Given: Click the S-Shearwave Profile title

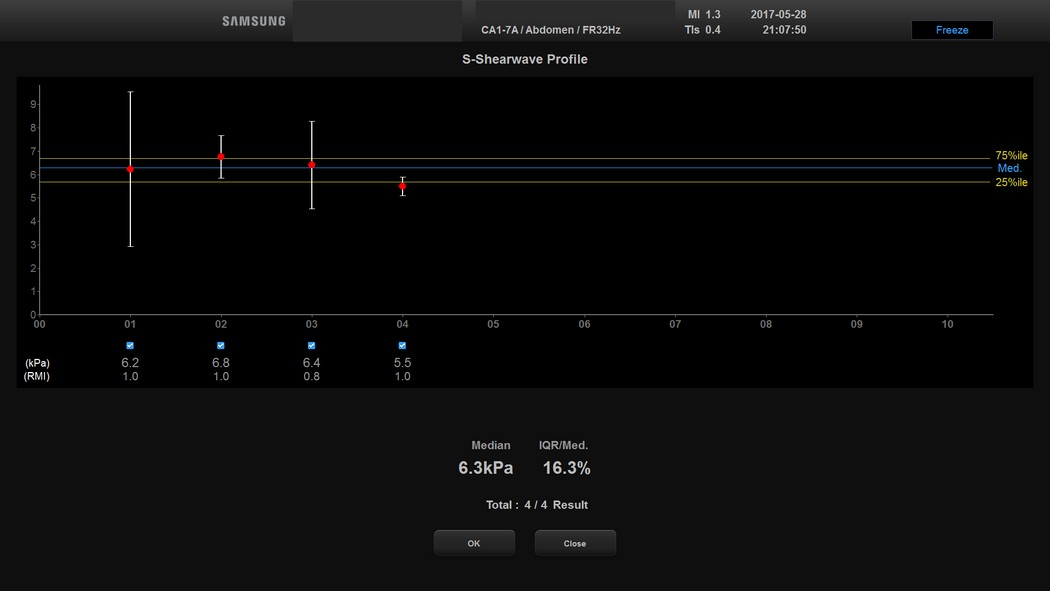Looking at the screenshot, I should click(x=525, y=60).
